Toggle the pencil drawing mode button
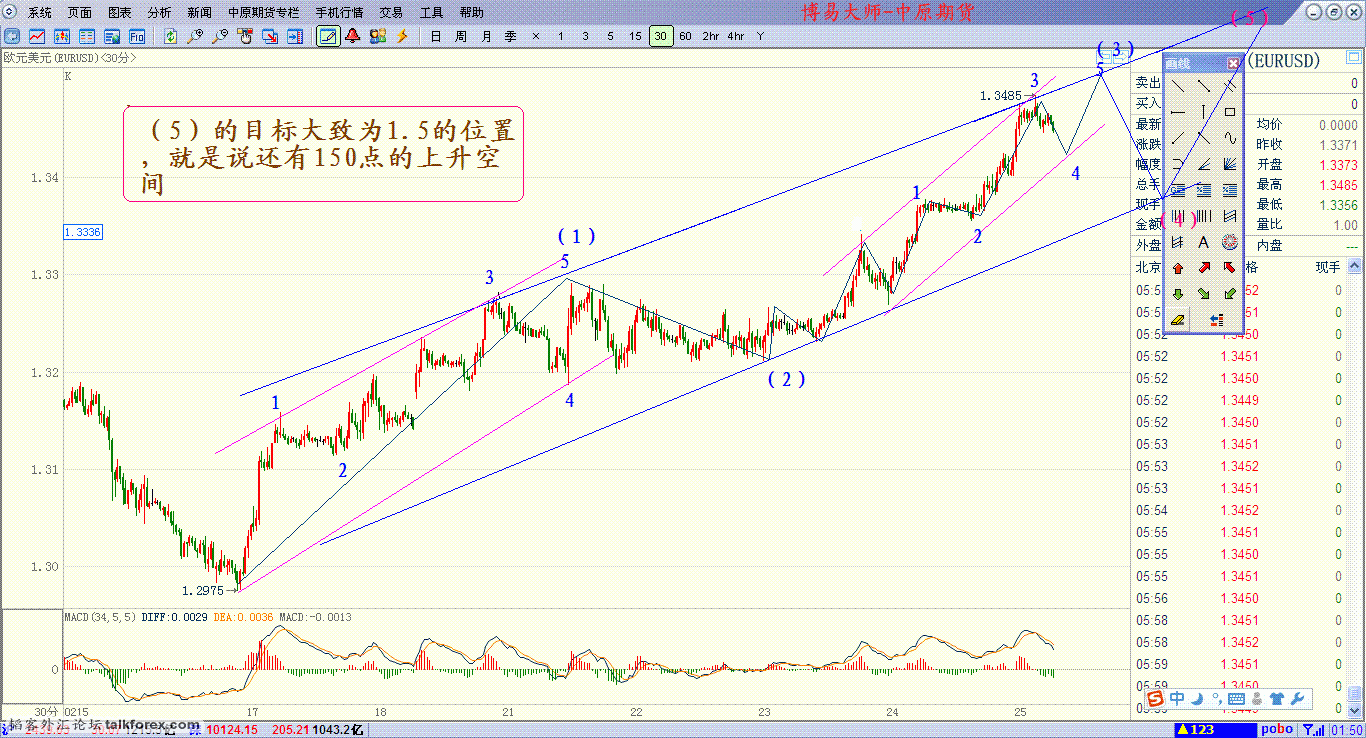This screenshot has height=738, width=1366. [x=328, y=36]
